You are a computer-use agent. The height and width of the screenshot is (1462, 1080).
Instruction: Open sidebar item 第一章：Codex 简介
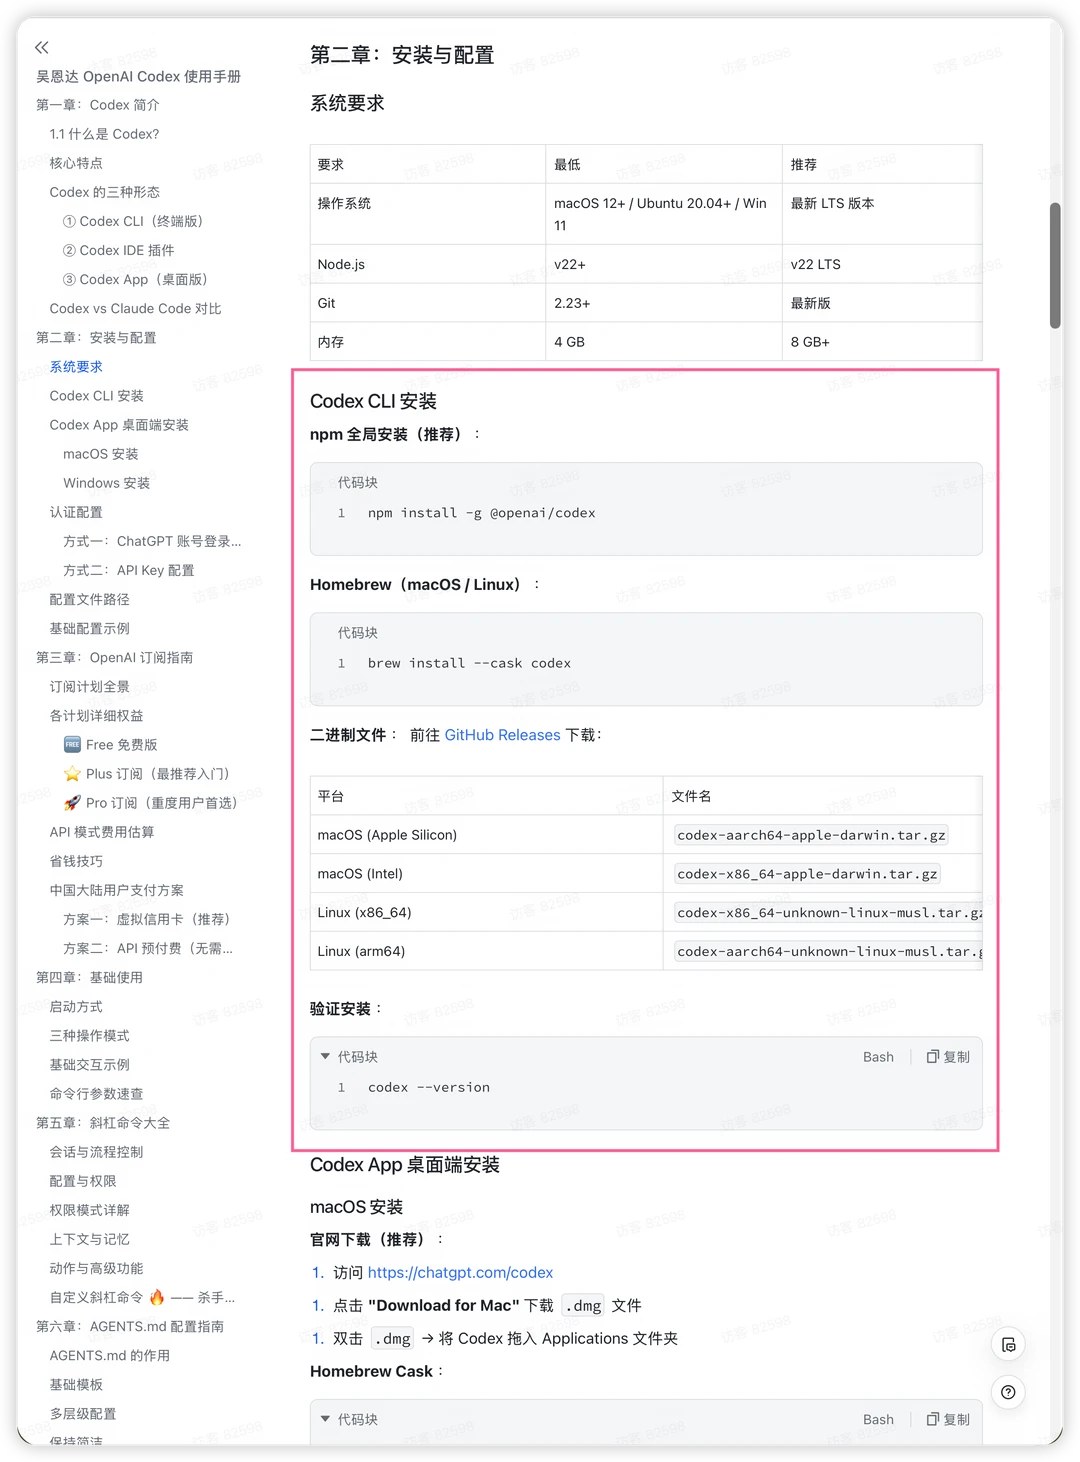point(98,105)
